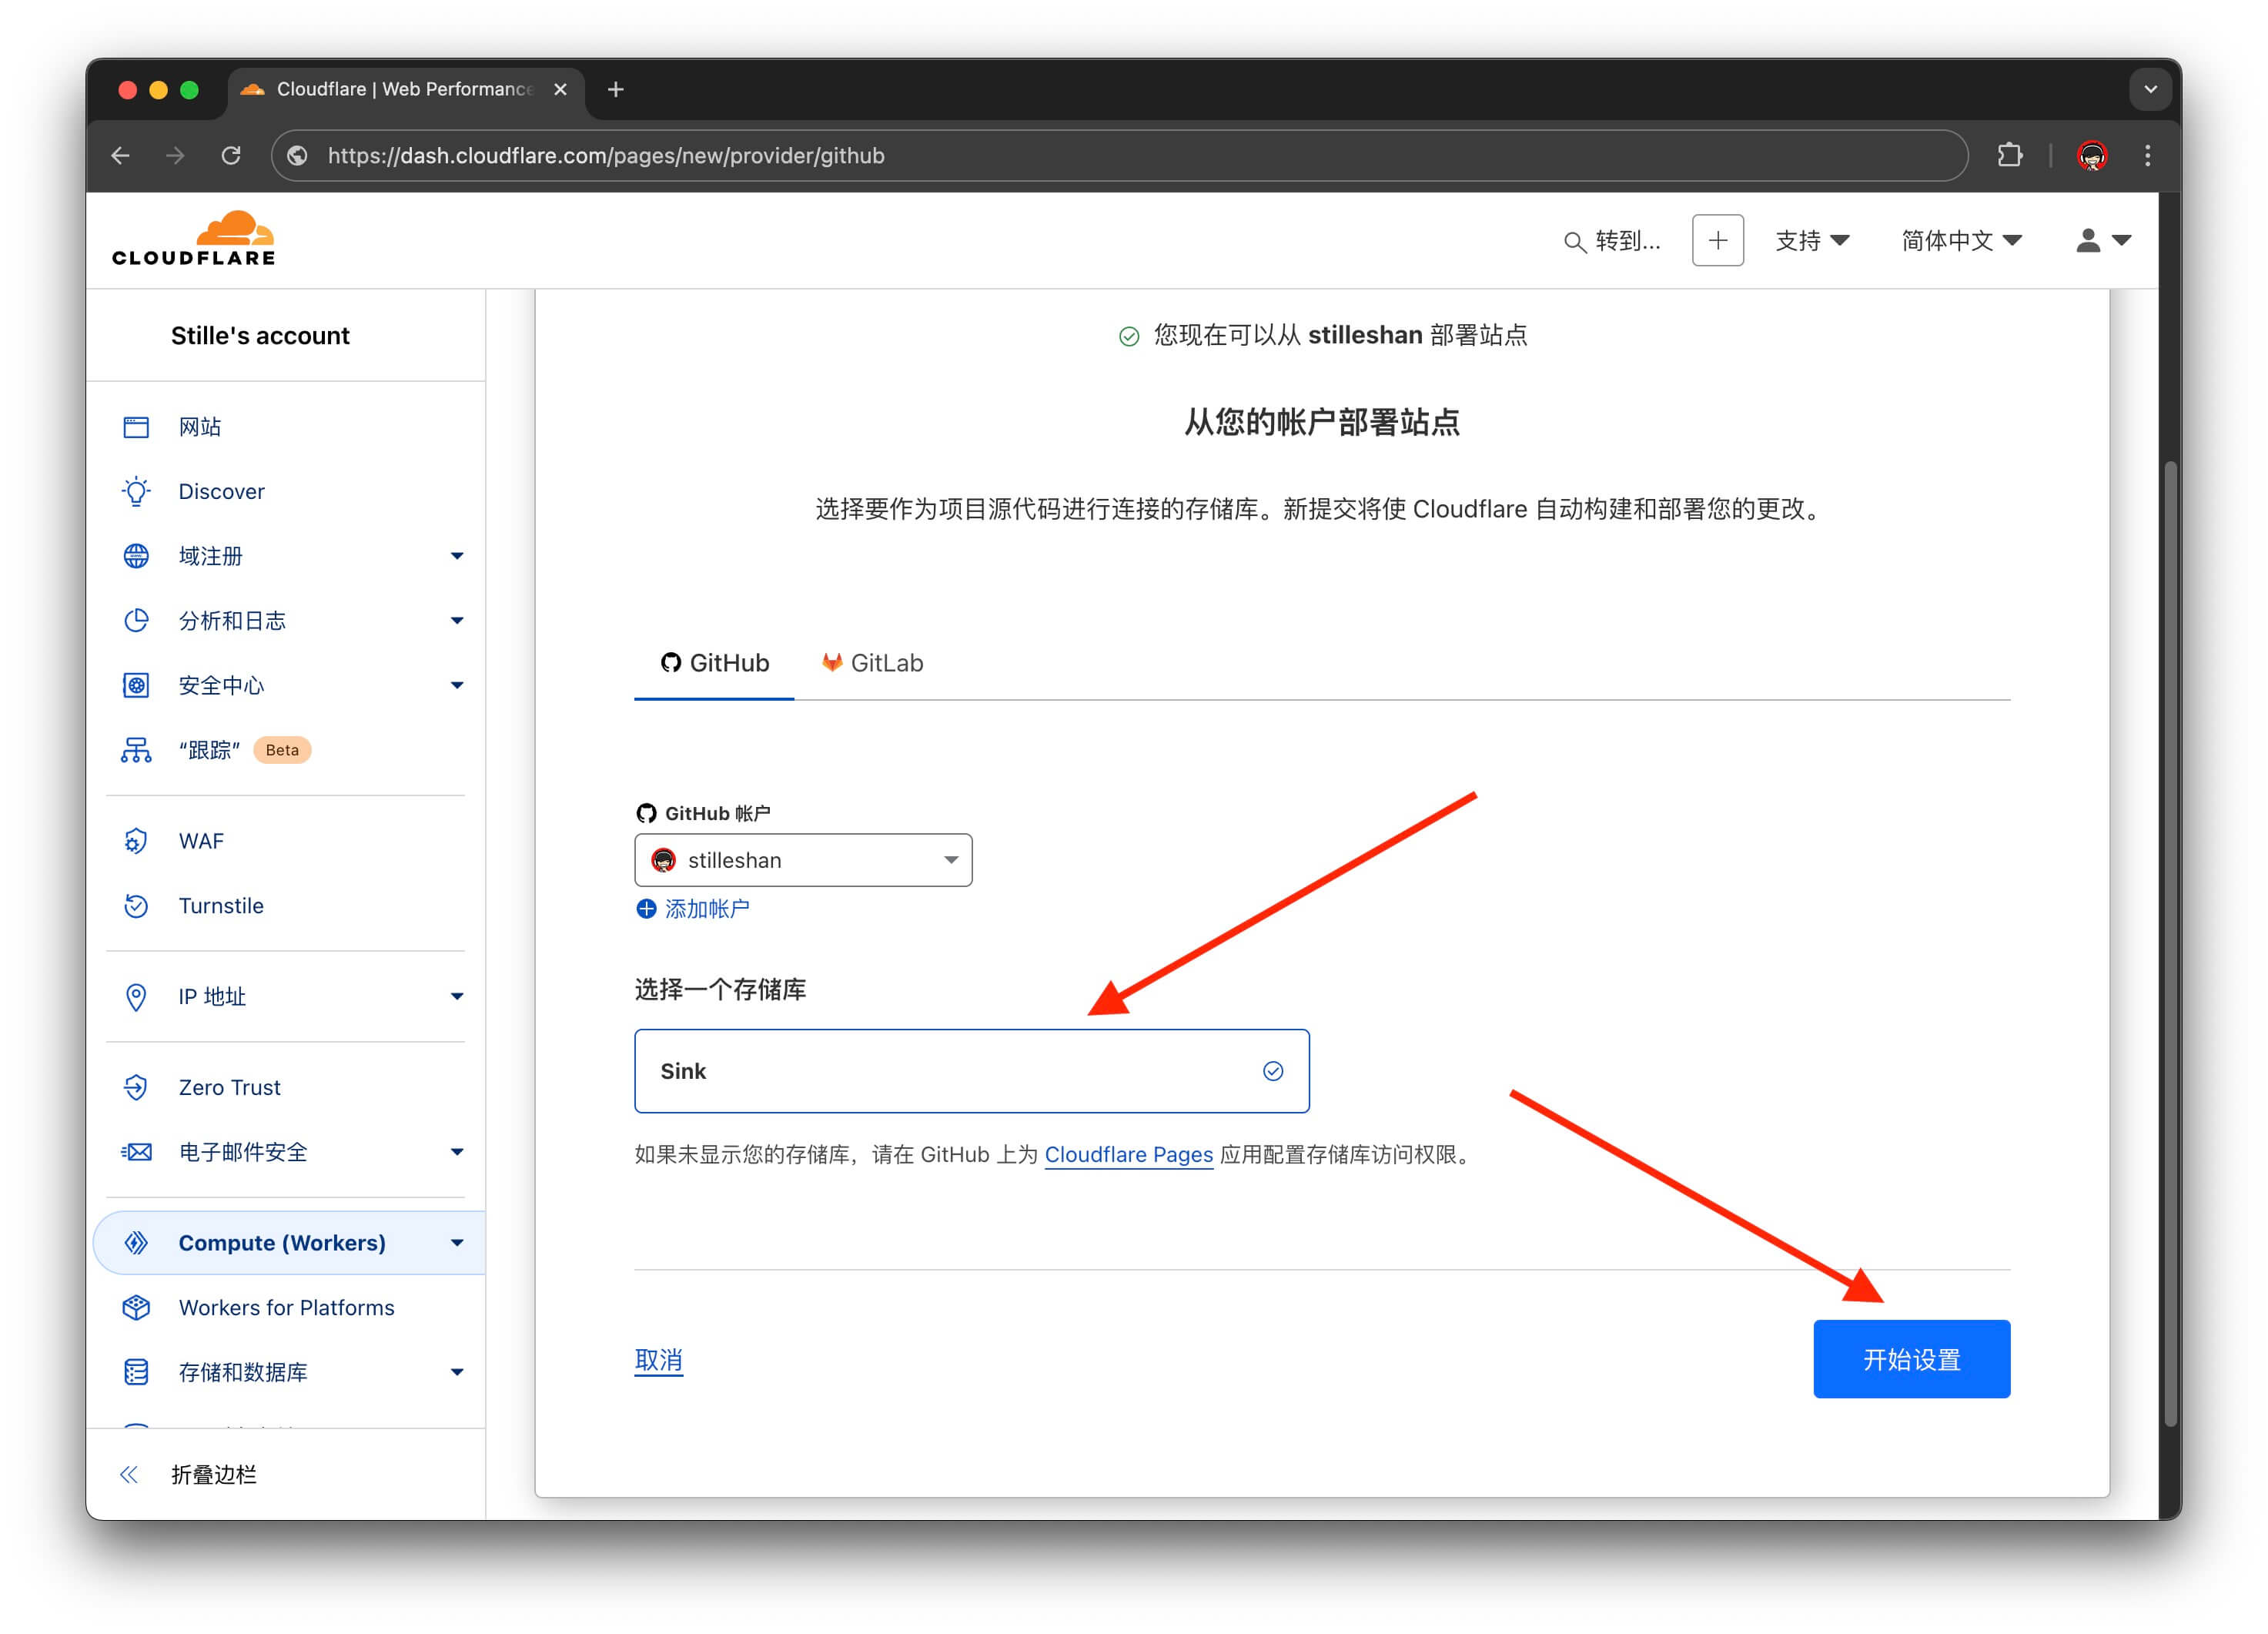Click forward navigation arrow
The image size is (2268, 1634).
pyautogui.click(x=175, y=155)
